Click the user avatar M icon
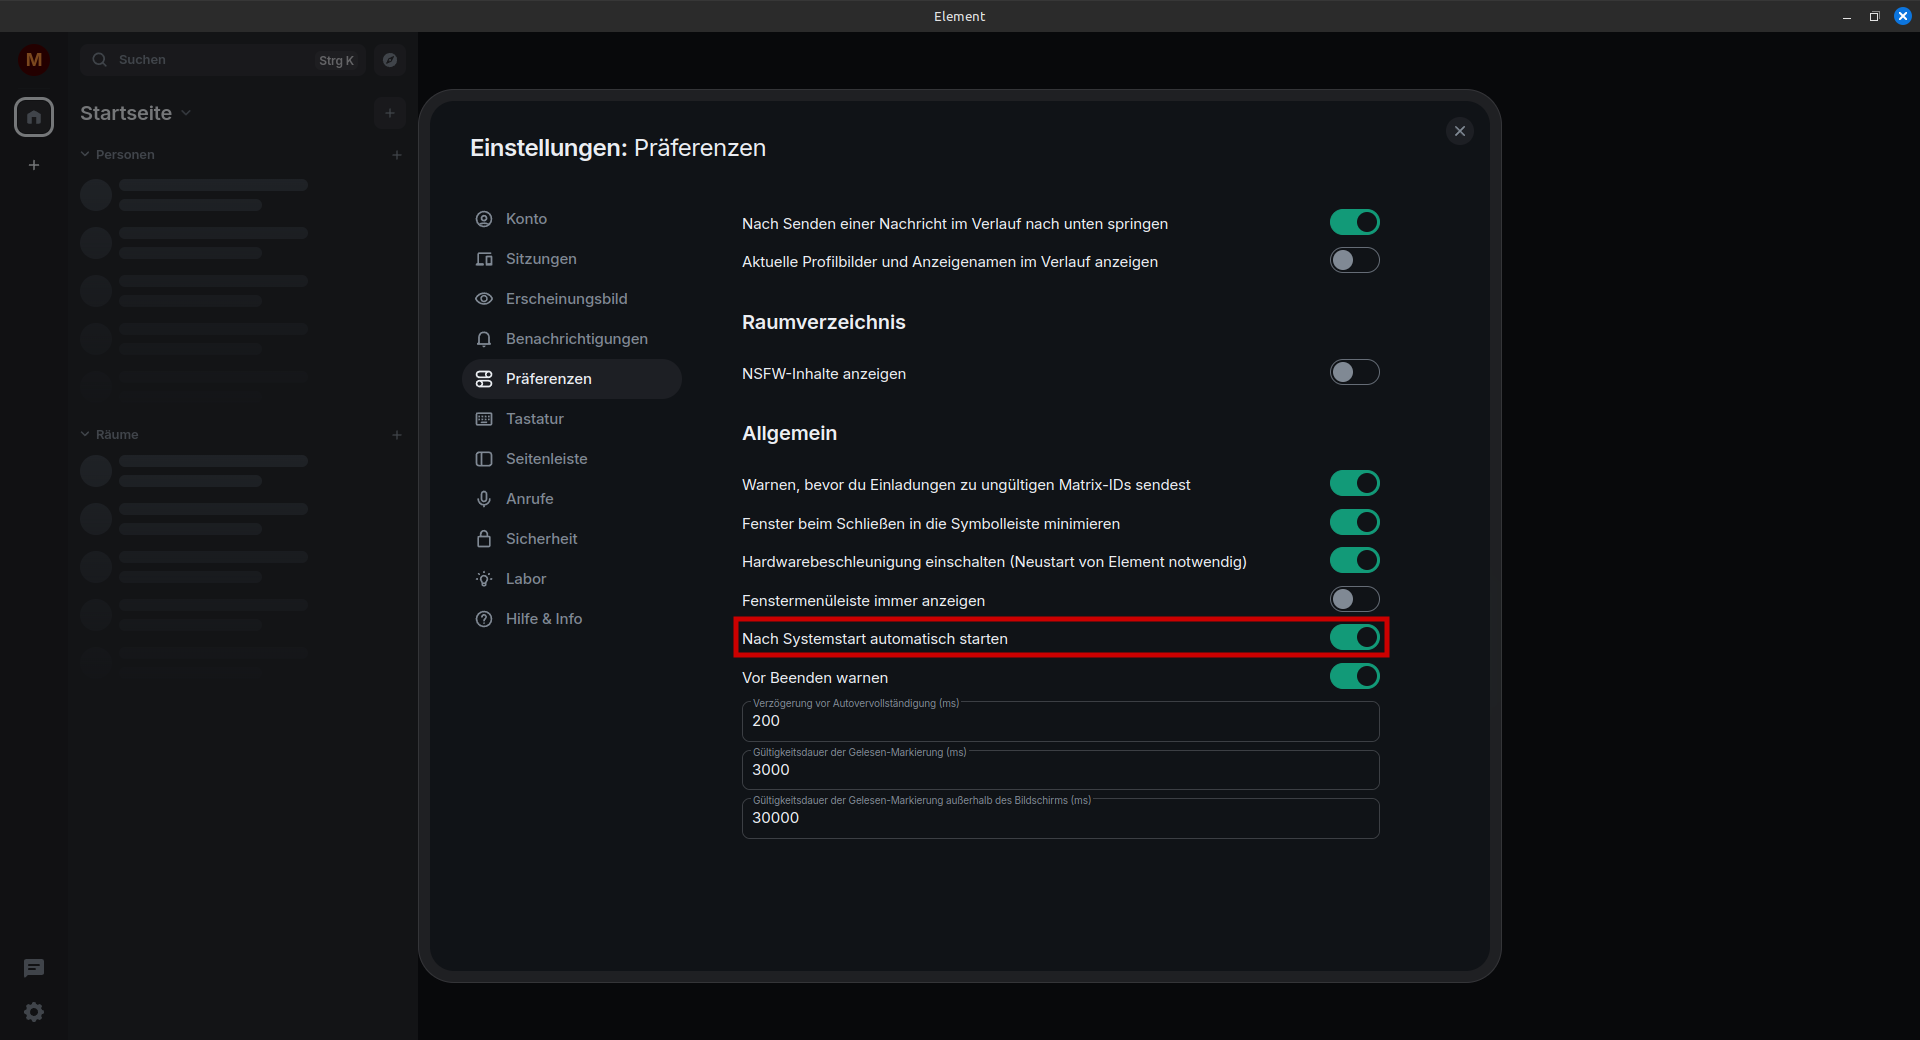 tap(34, 60)
